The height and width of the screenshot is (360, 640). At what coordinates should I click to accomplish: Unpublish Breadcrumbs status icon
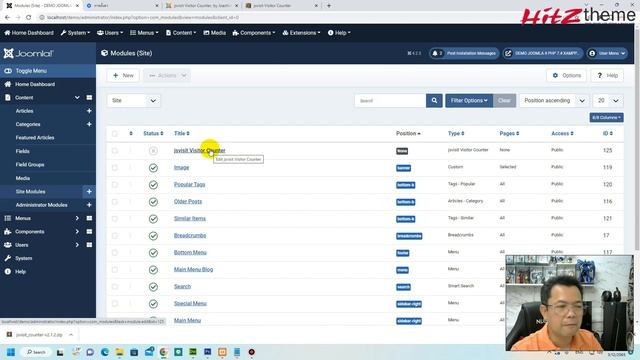click(153, 236)
